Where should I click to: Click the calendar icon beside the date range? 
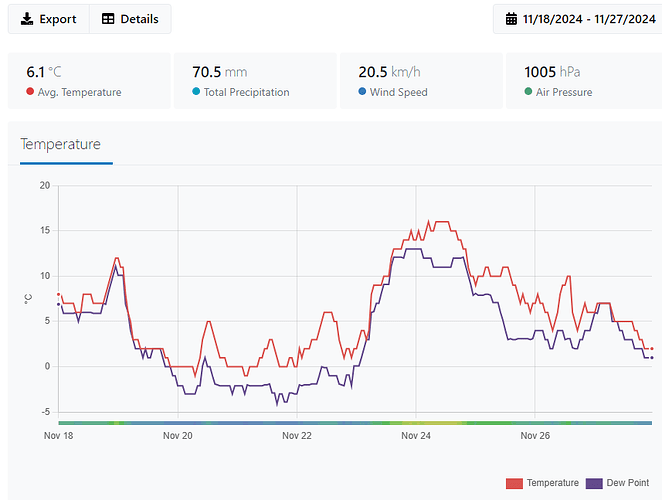511,19
